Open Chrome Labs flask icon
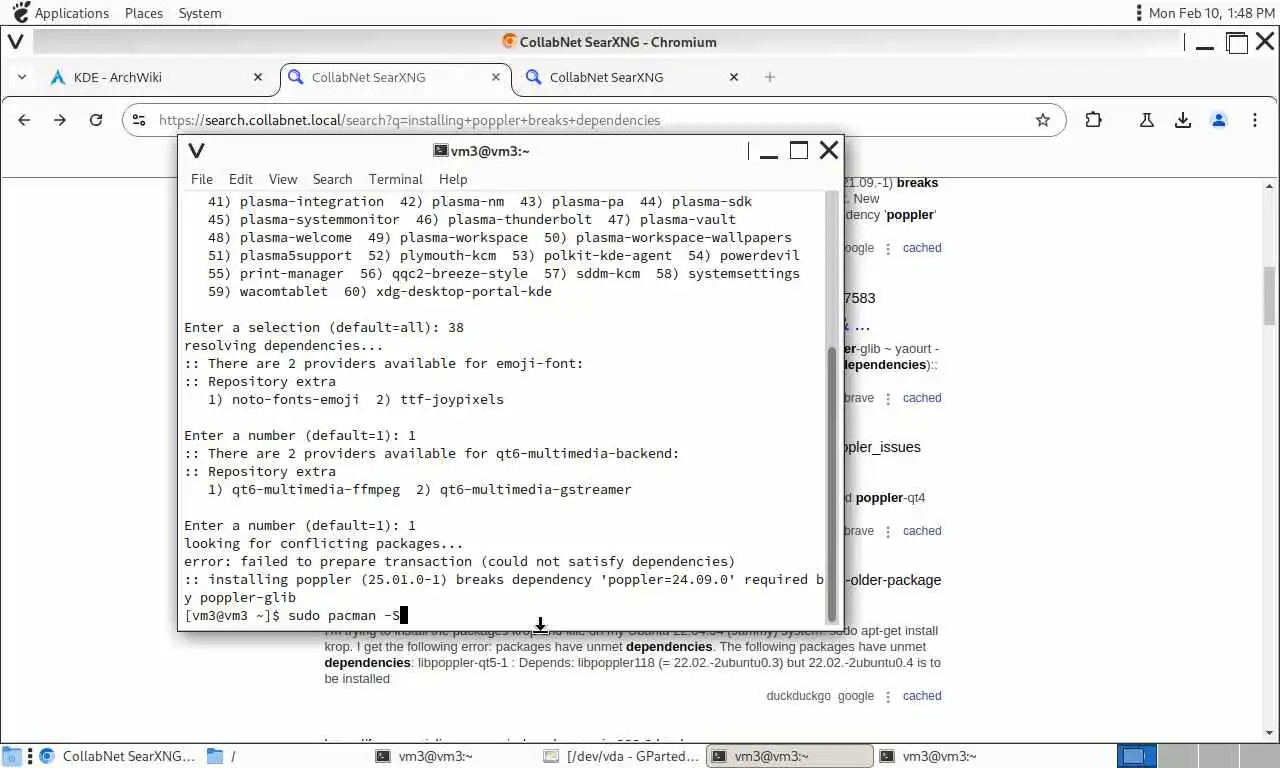This screenshot has width=1280, height=768. click(x=1147, y=120)
